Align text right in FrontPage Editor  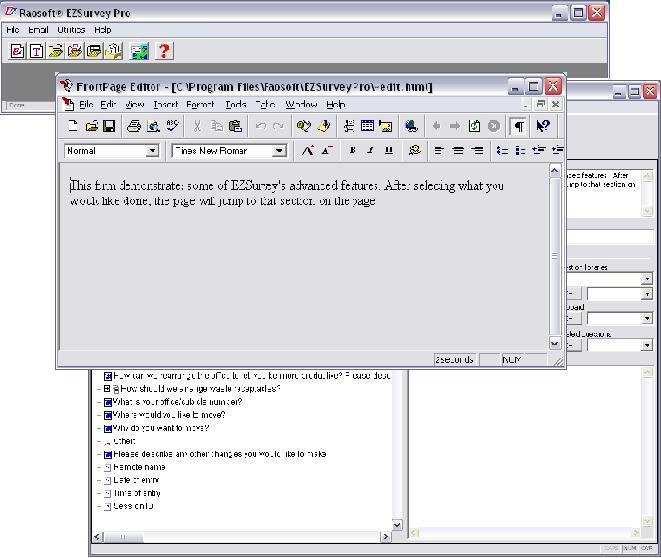[478, 150]
